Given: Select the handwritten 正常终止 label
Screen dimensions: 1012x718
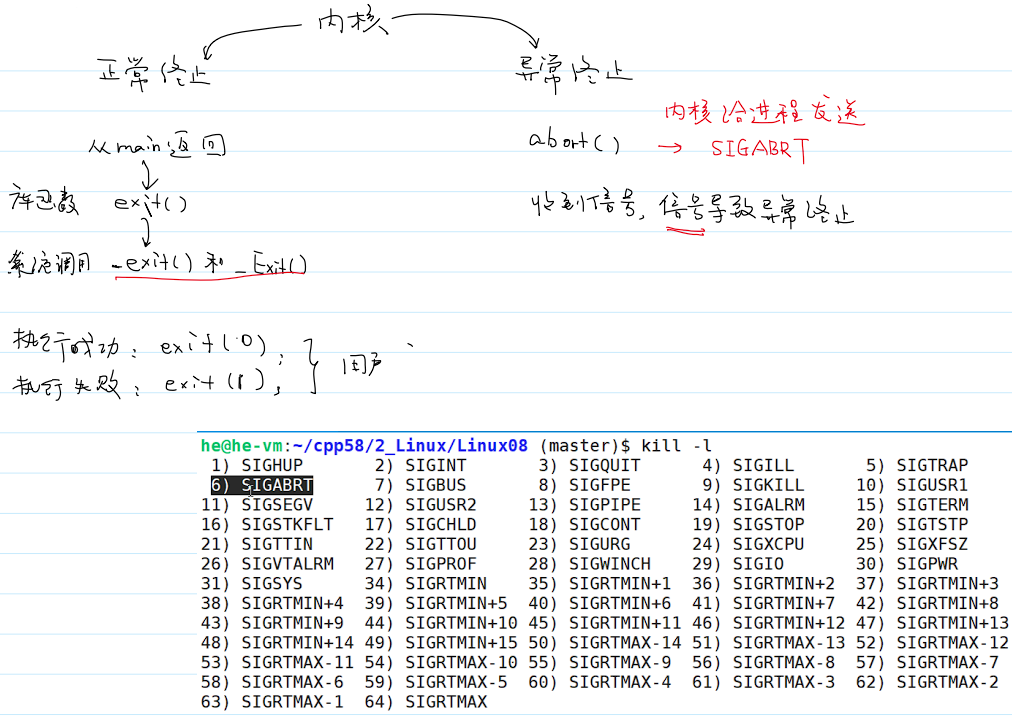Looking at the screenshot, I should pos(154,72).
